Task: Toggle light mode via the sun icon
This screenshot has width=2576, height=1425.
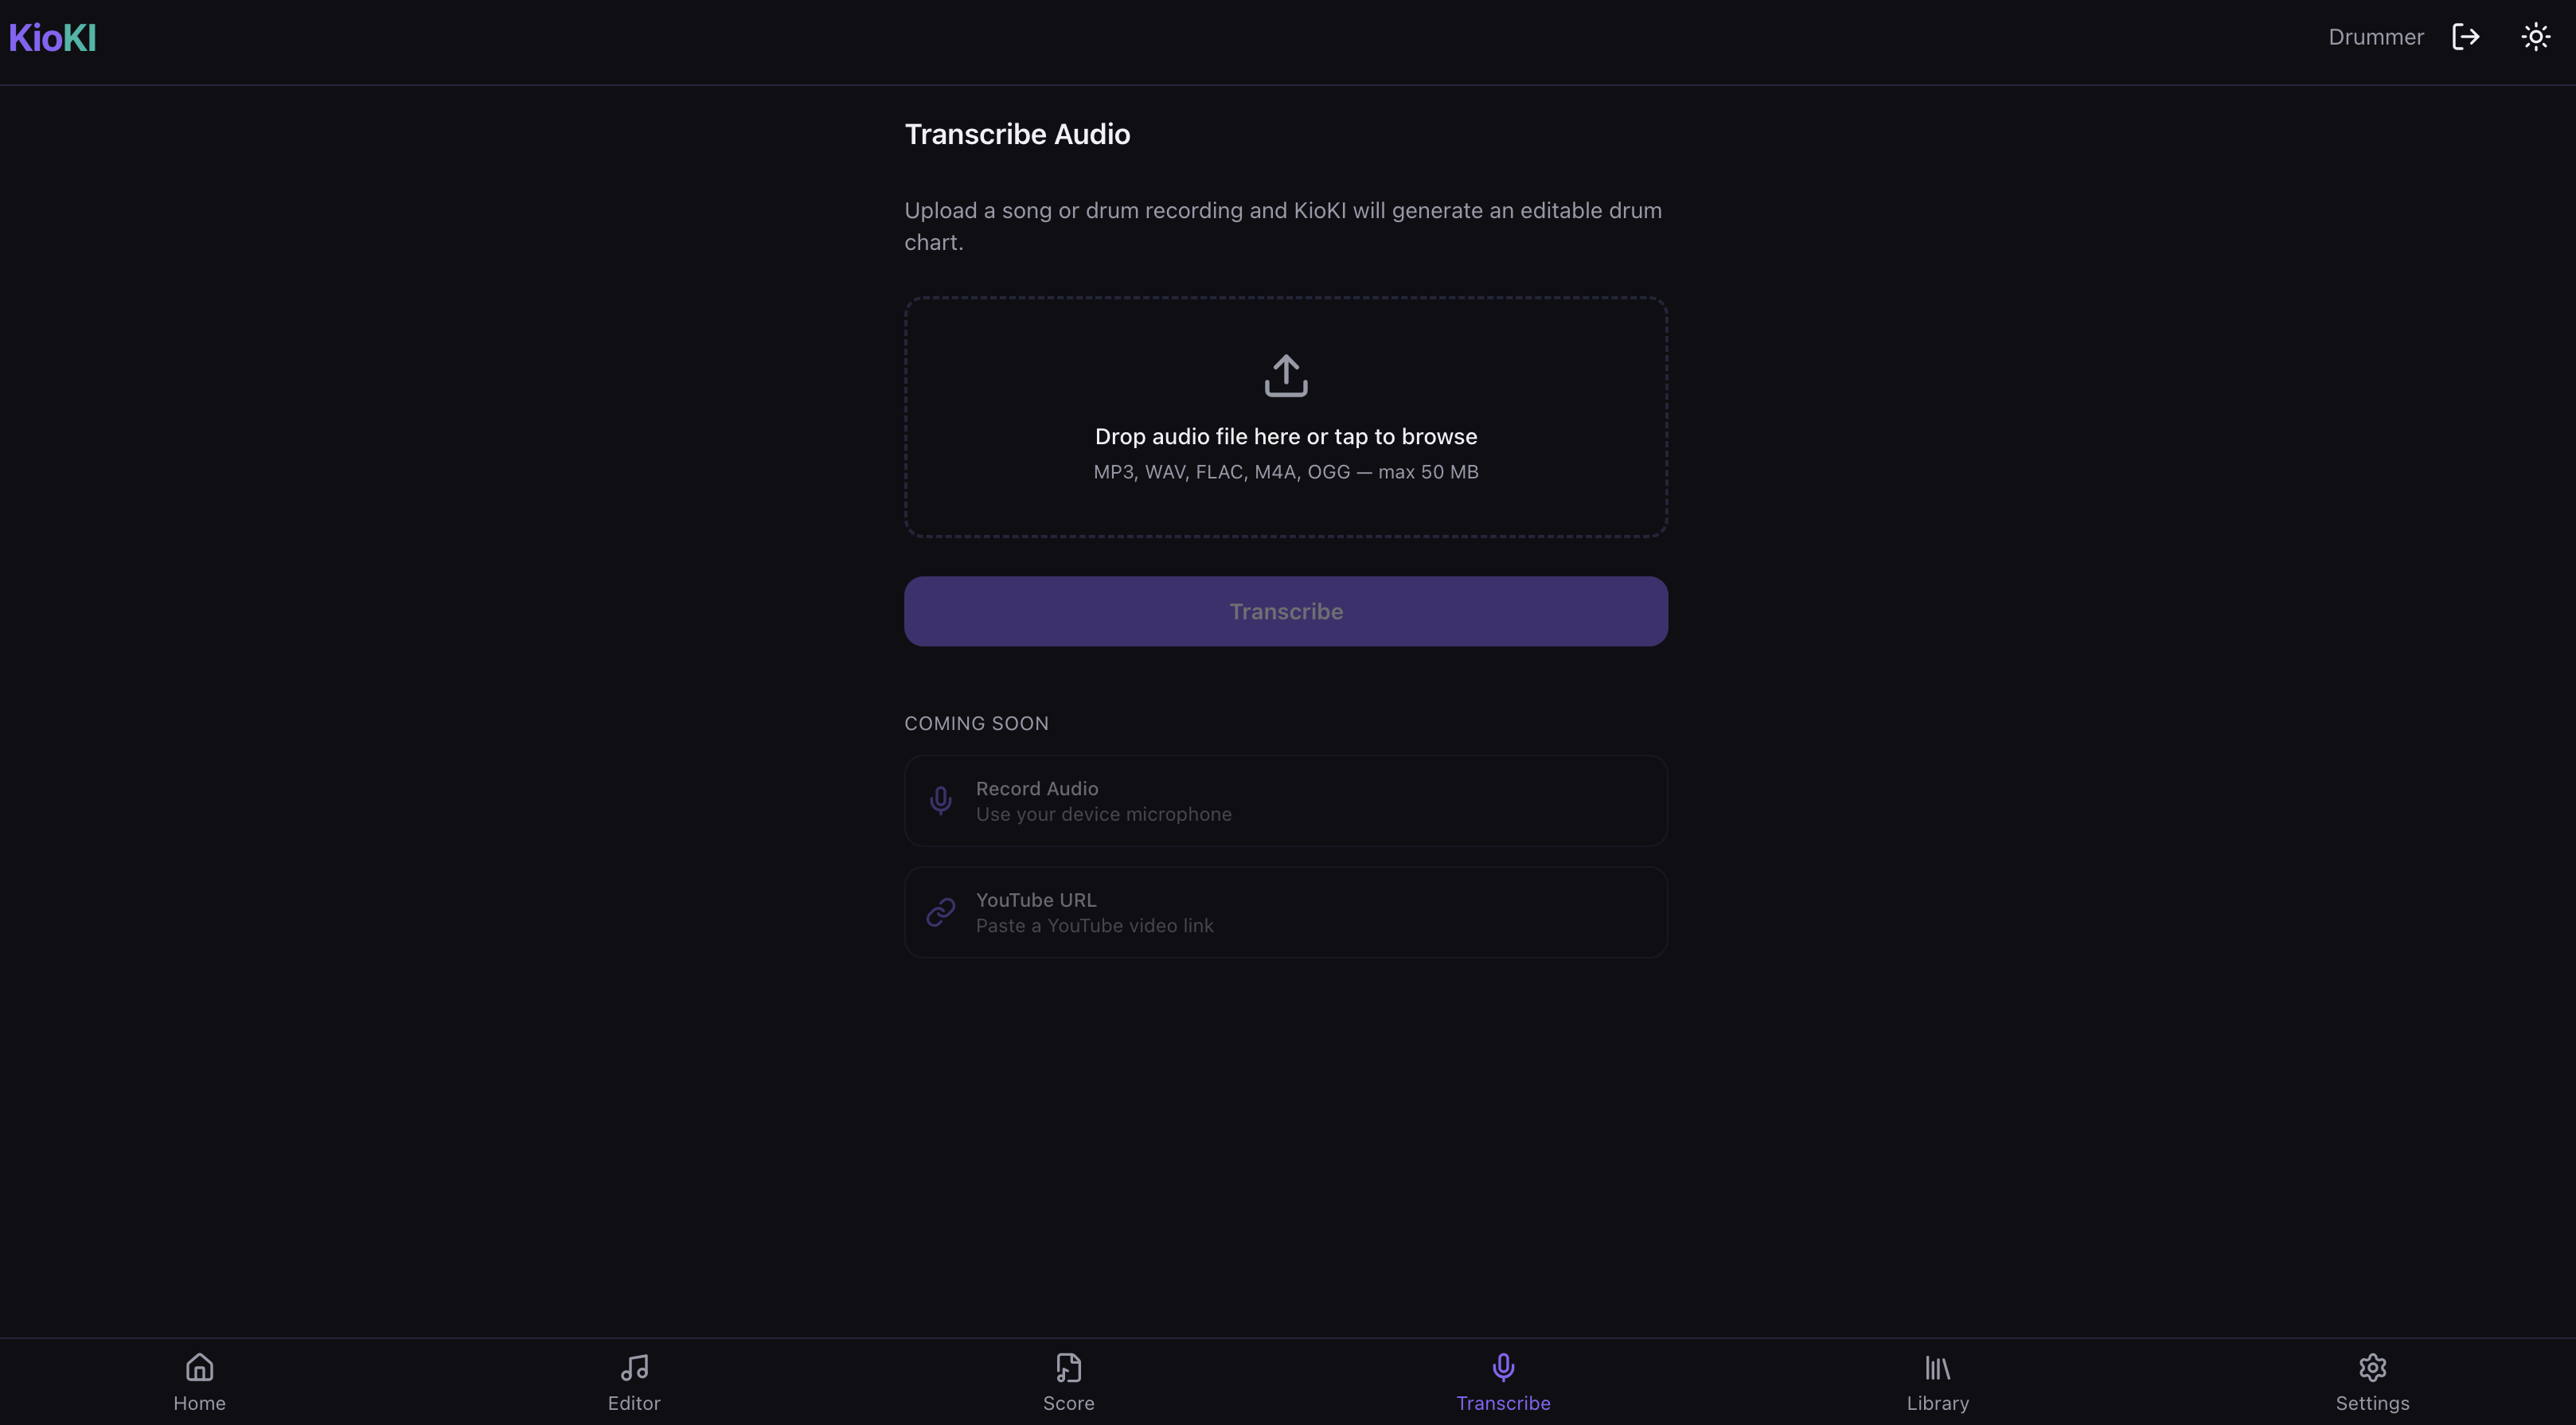Action: tap(2536, 37)
